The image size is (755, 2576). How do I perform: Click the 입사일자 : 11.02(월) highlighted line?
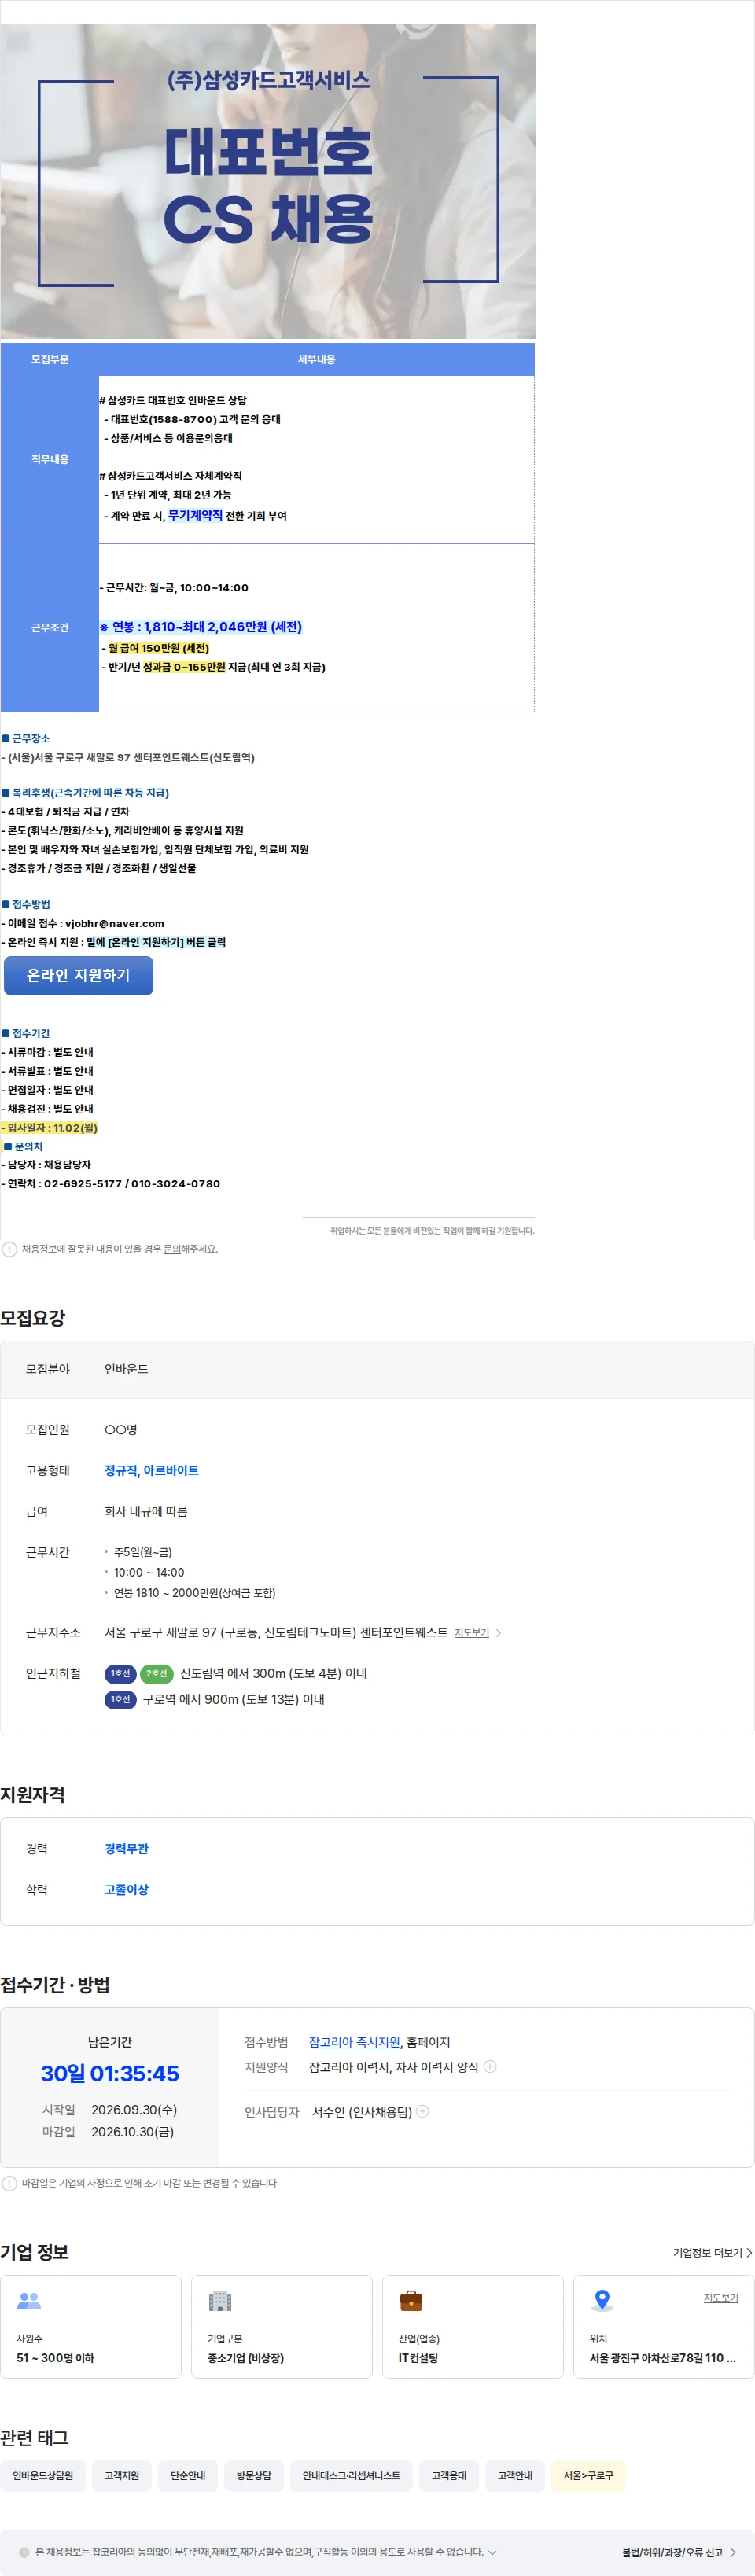49,1127
